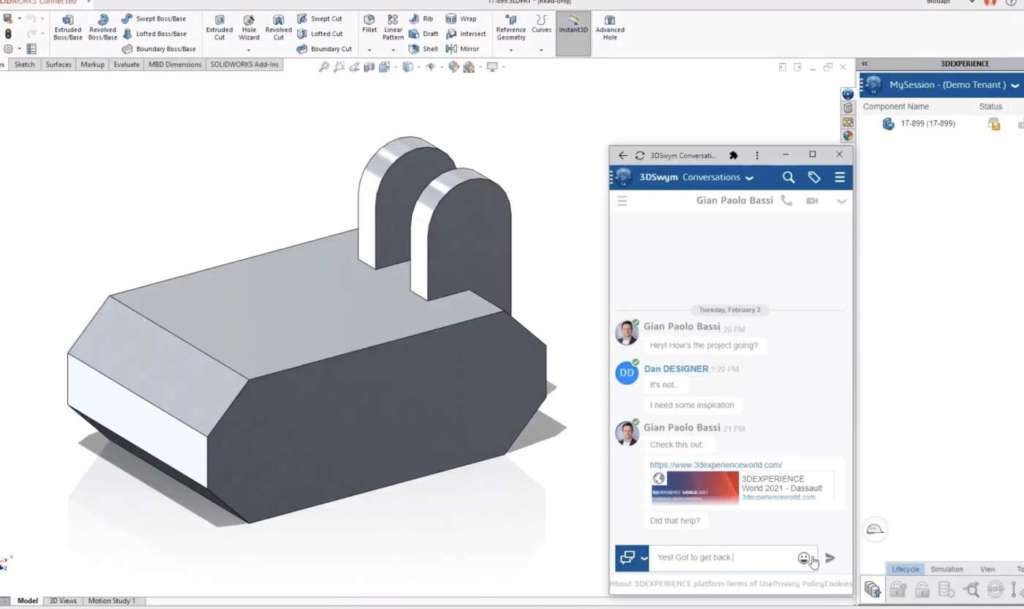Click the tag icon in 3DSwym header
This screenshot has width=1024, height=609.
(x=814, y=177)
